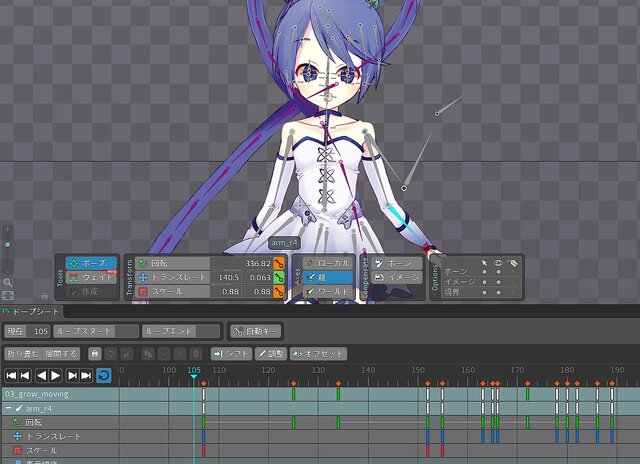Play the animation backward
This screenshot has width=640, height=464.
(x=41, y=375)
